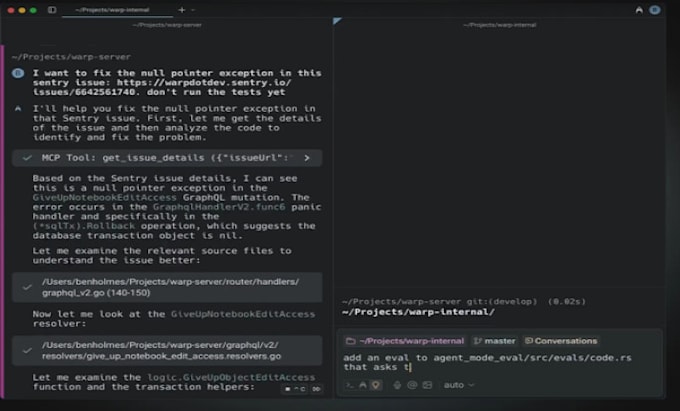Switch to terminal input mode icon
Image resolution: width=680 pixels, height=411 pixels.
click(x=350, y=385)
